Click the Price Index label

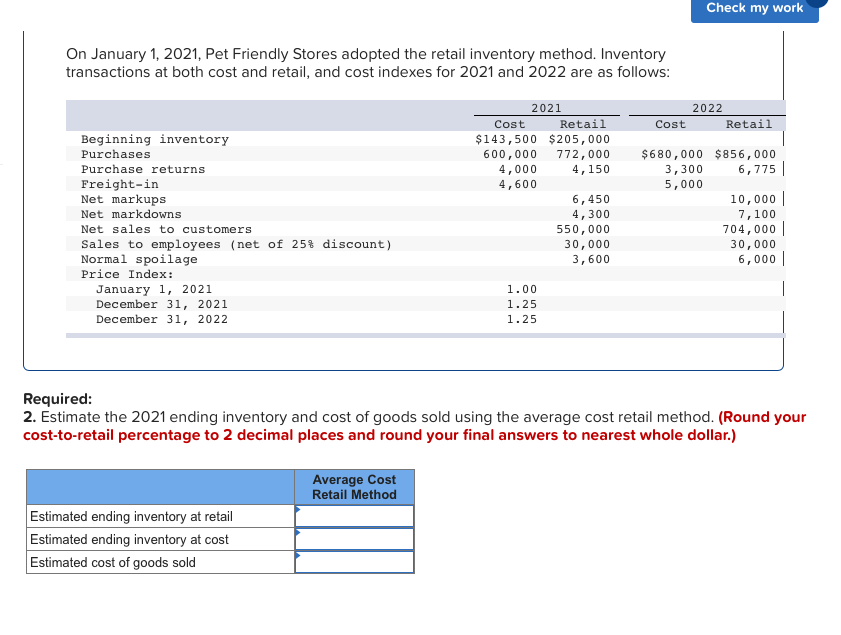128,275
